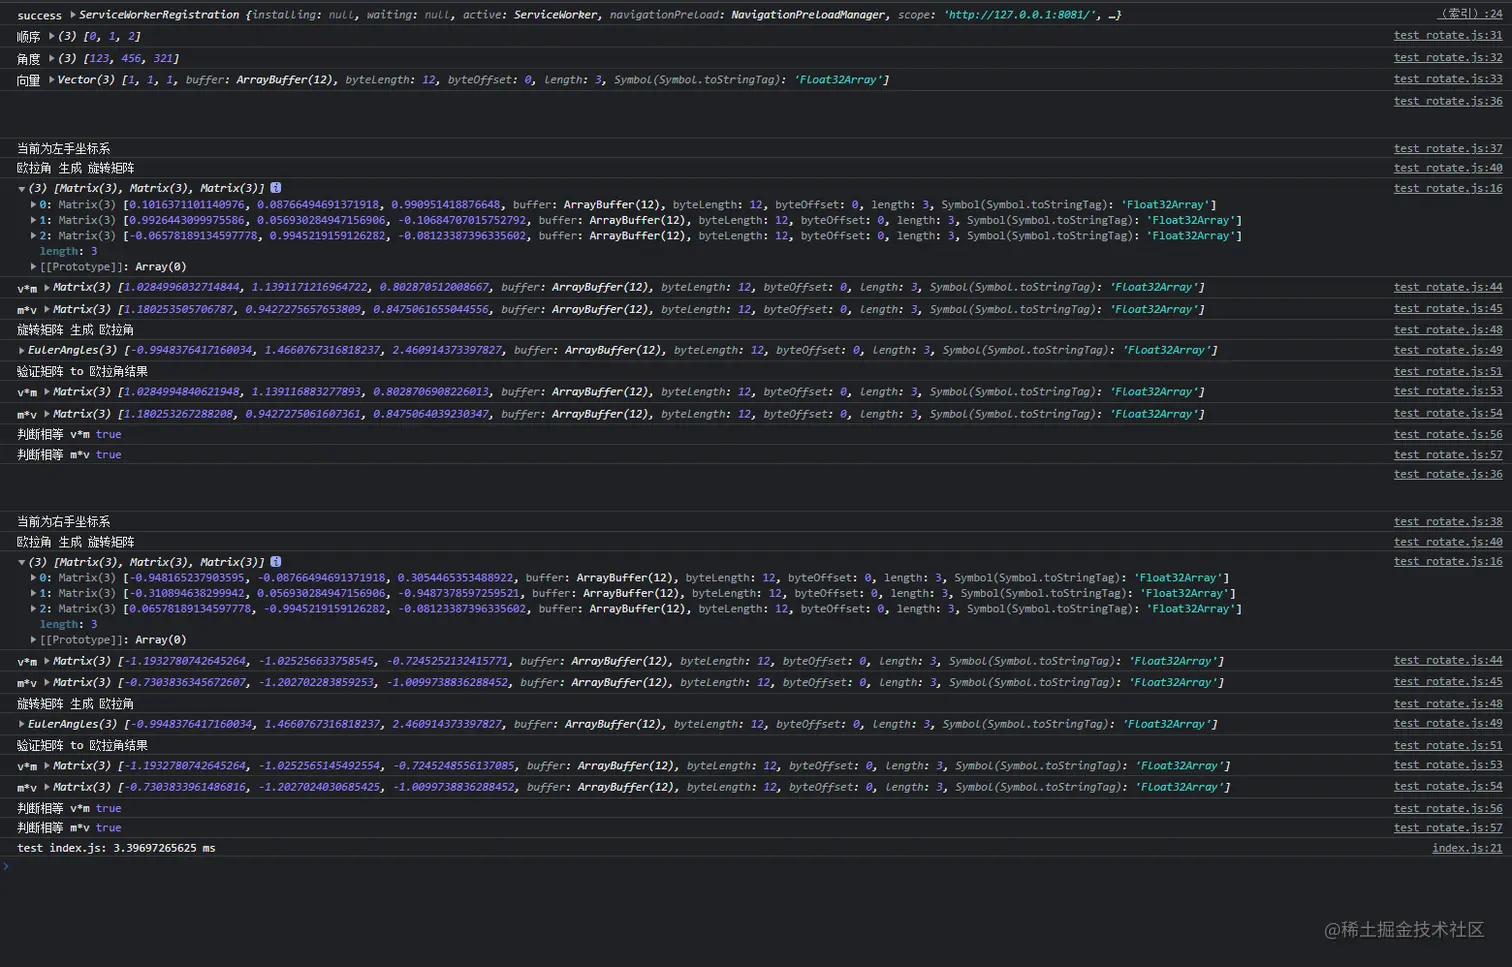Click the info icon beside the array containing -0.948165237903595

tap(276, 562)
